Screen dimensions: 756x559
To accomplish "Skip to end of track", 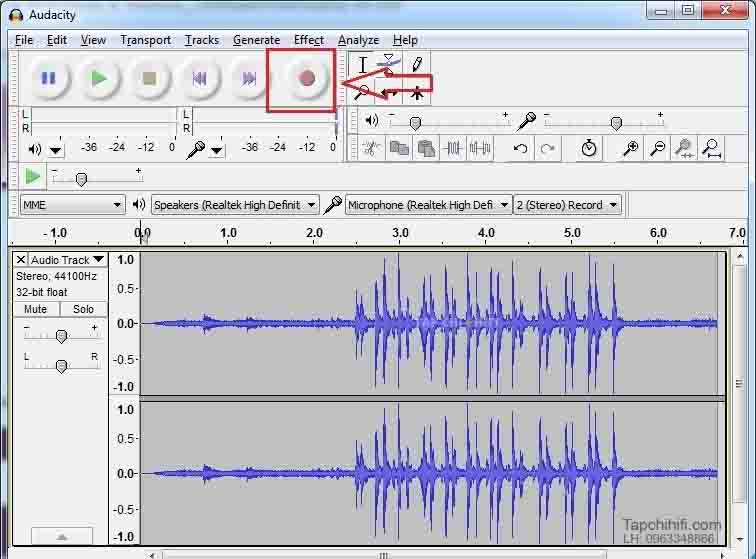I will click(249, 78).
